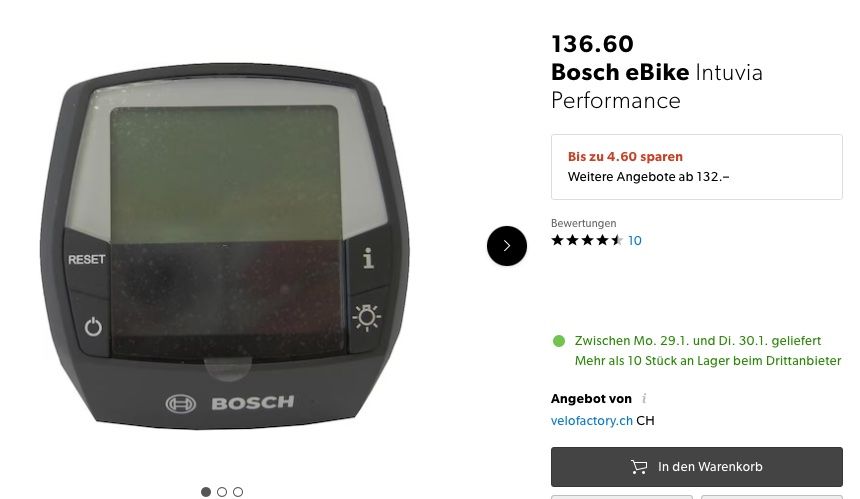Open the main Bosch Intuvia product image

pyautogui.click(x=224, y=246)
